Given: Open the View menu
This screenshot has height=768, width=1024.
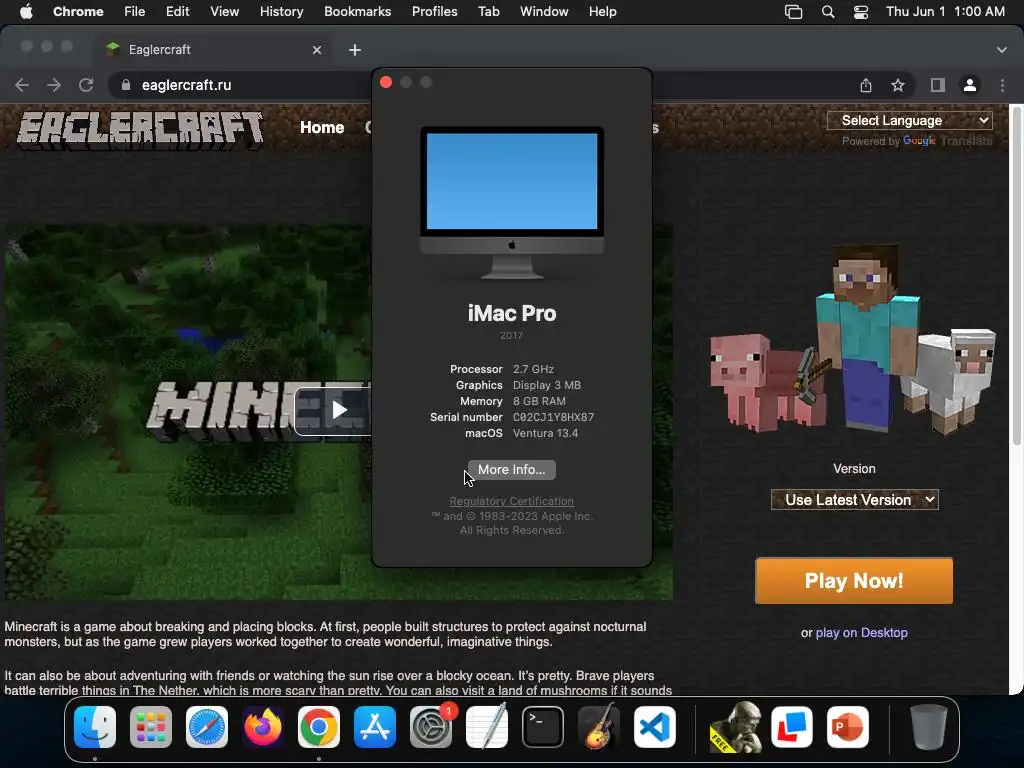Looking at the screenshot, I should (225, 12).
